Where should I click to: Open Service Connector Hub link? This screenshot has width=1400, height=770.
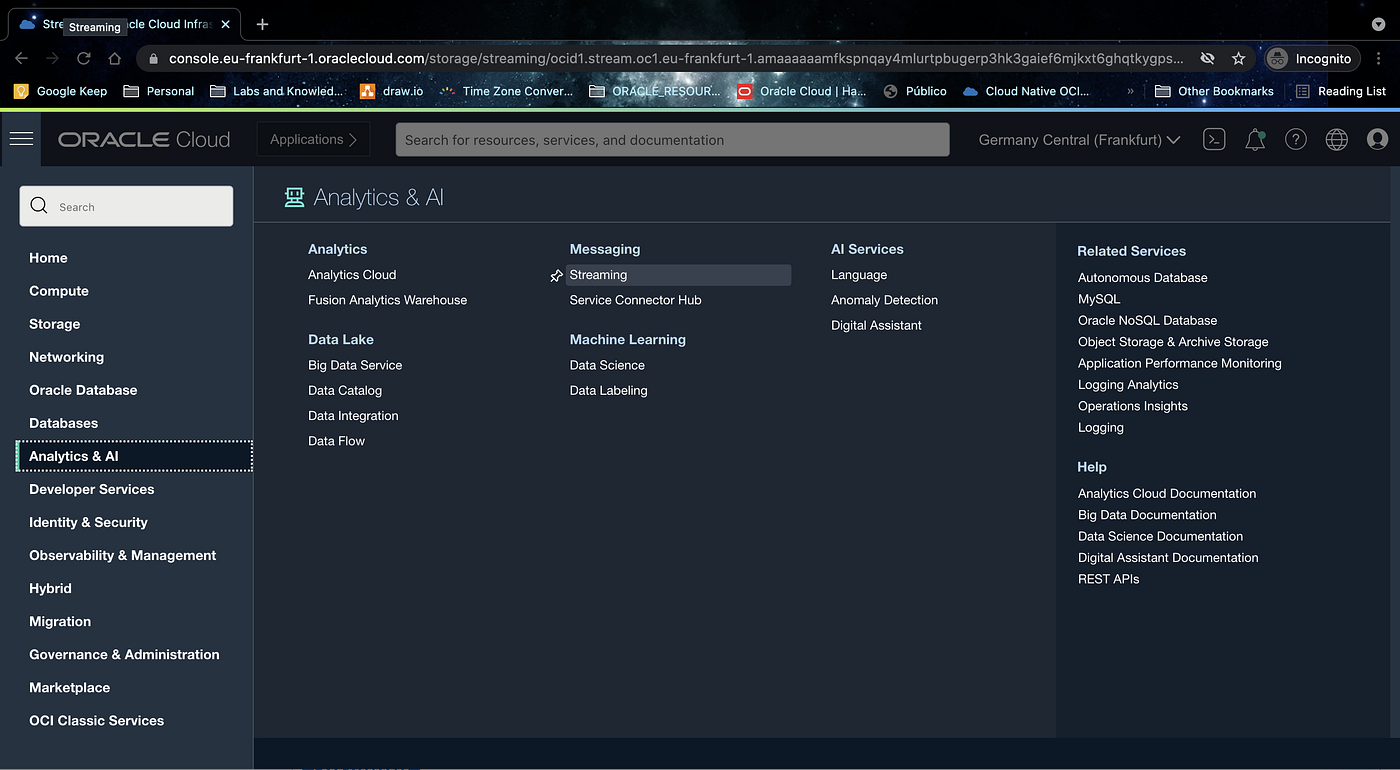point(635,300)
